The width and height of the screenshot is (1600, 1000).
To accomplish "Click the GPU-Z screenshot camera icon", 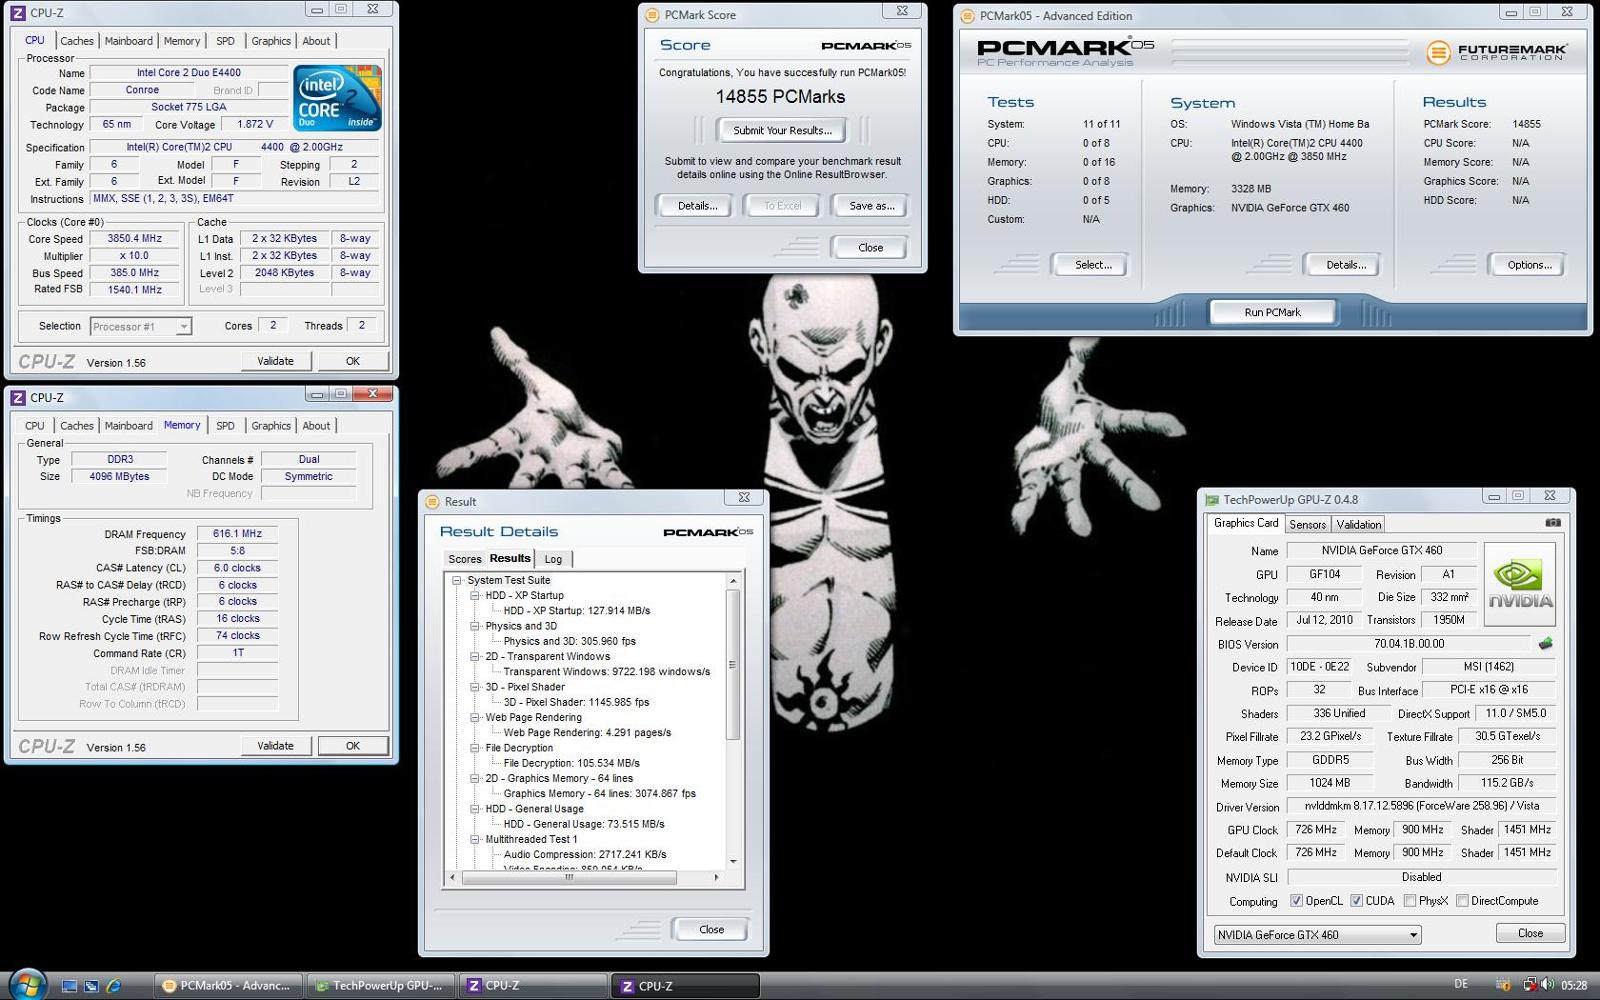I will click(x=1553, y=522).
